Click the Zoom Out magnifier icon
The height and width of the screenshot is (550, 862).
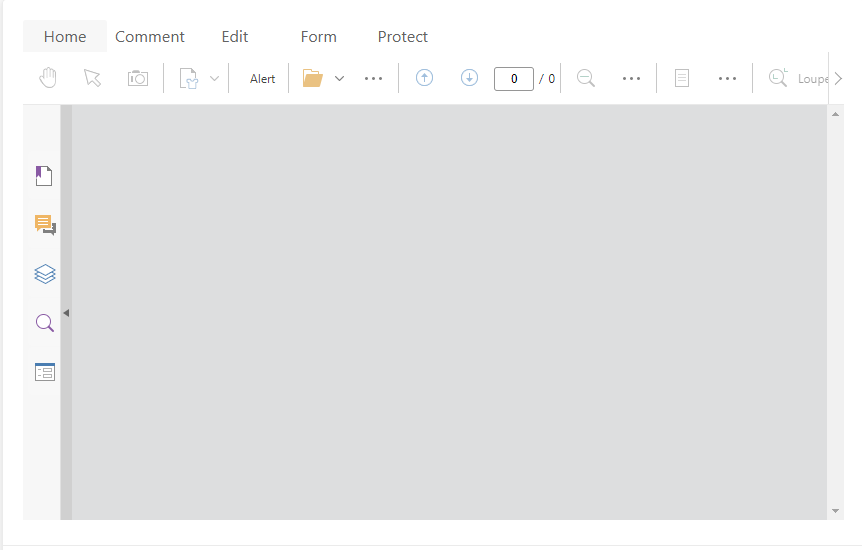pyautogui.click(x=586, y=78)
